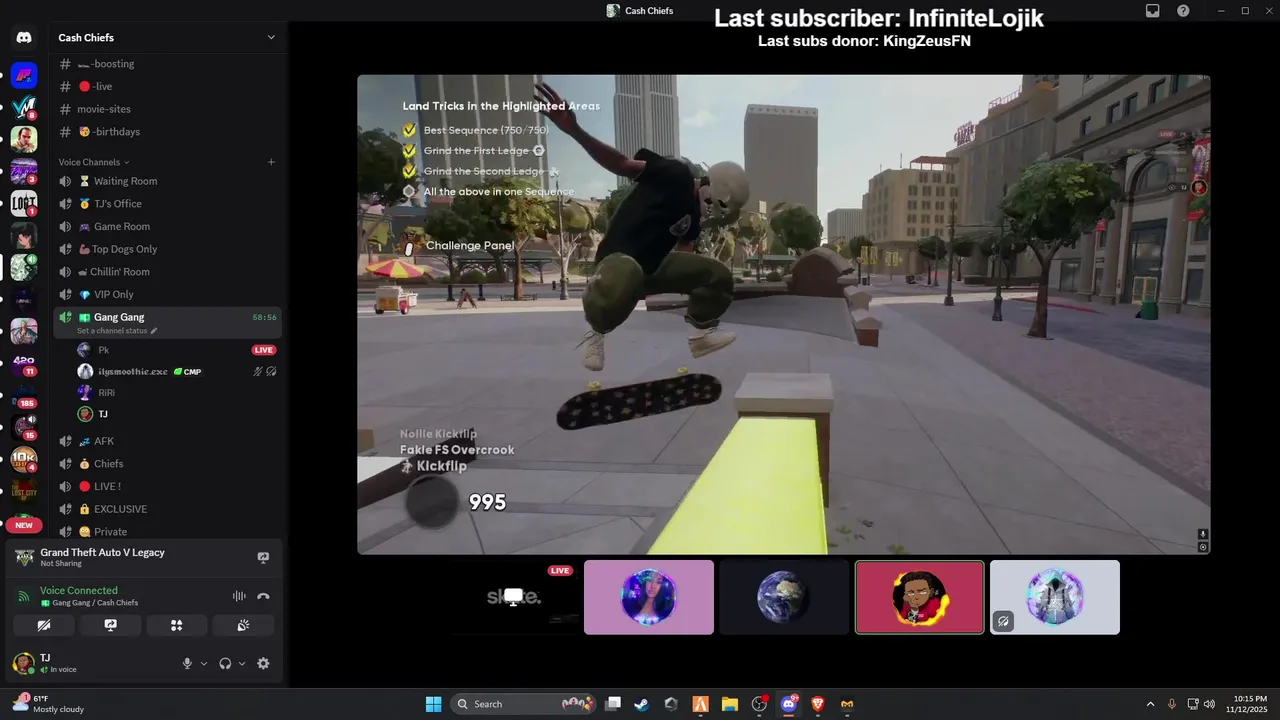
Task: Collapse the Voice Channels category
Action: pos(94,162)
